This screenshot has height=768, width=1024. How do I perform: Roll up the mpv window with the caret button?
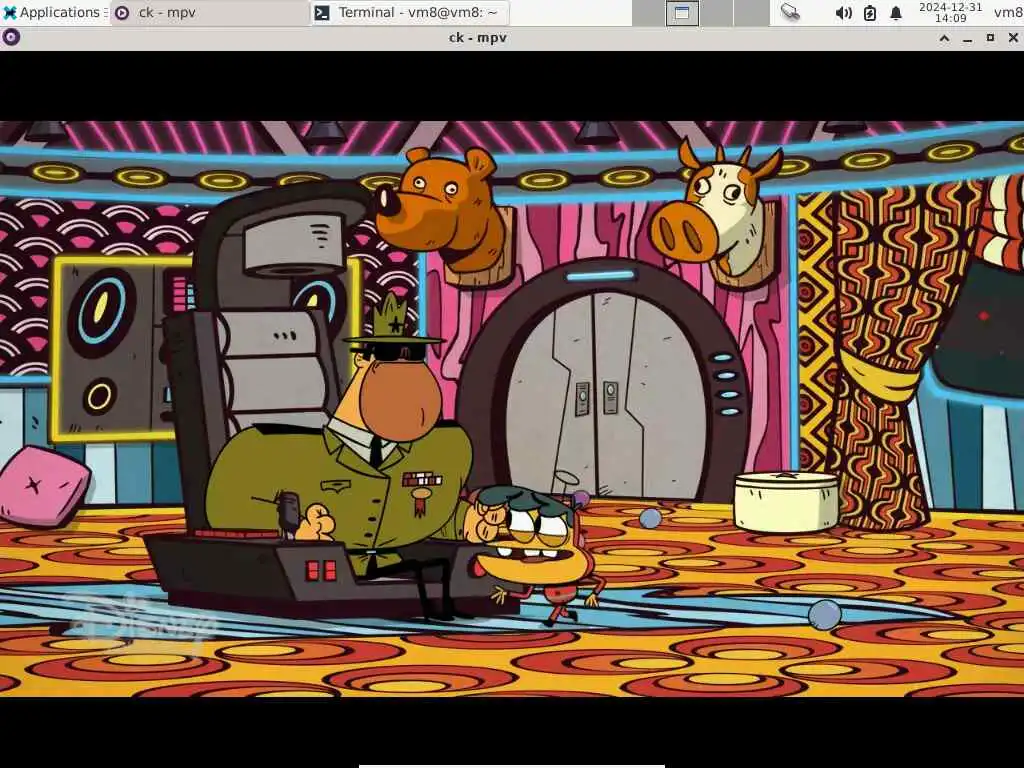944,39
